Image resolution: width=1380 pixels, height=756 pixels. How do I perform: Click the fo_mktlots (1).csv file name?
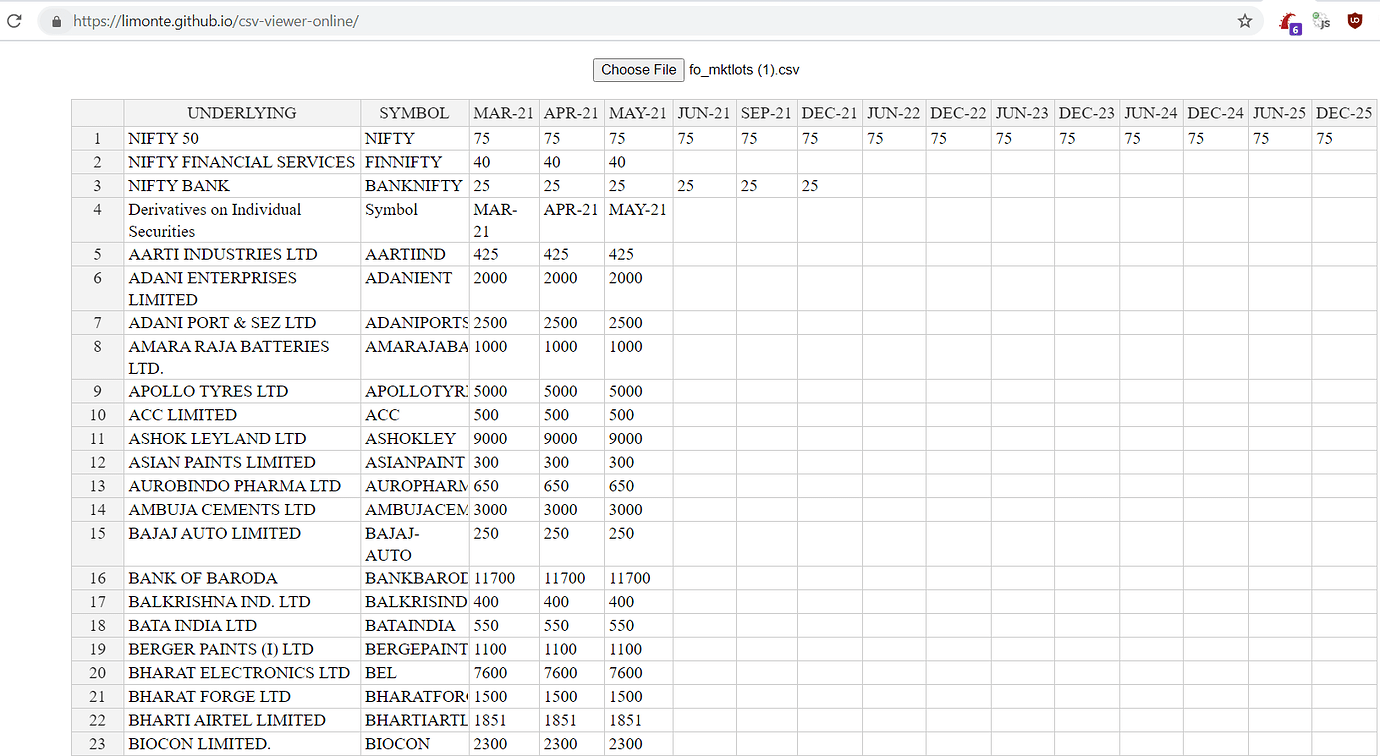(744, 70)
